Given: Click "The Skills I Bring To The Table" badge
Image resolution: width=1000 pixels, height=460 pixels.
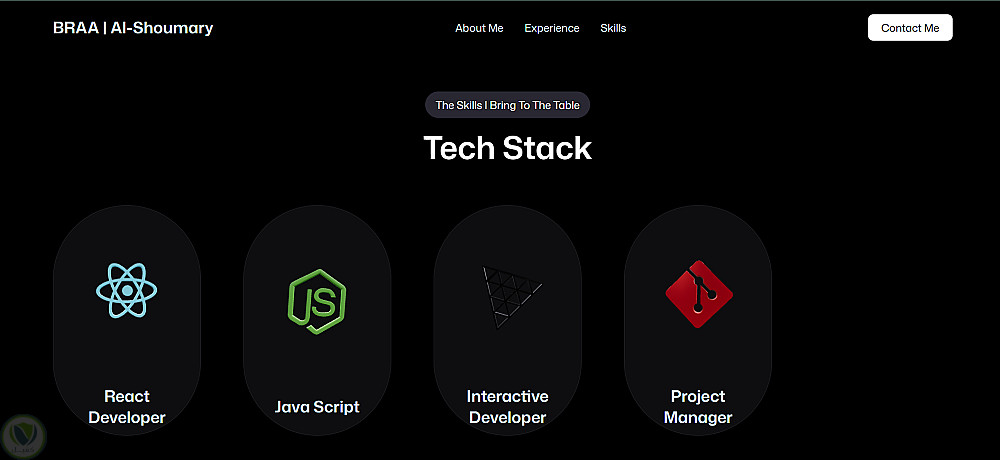Looking at the screenshot, I should (x=508, y=105).
